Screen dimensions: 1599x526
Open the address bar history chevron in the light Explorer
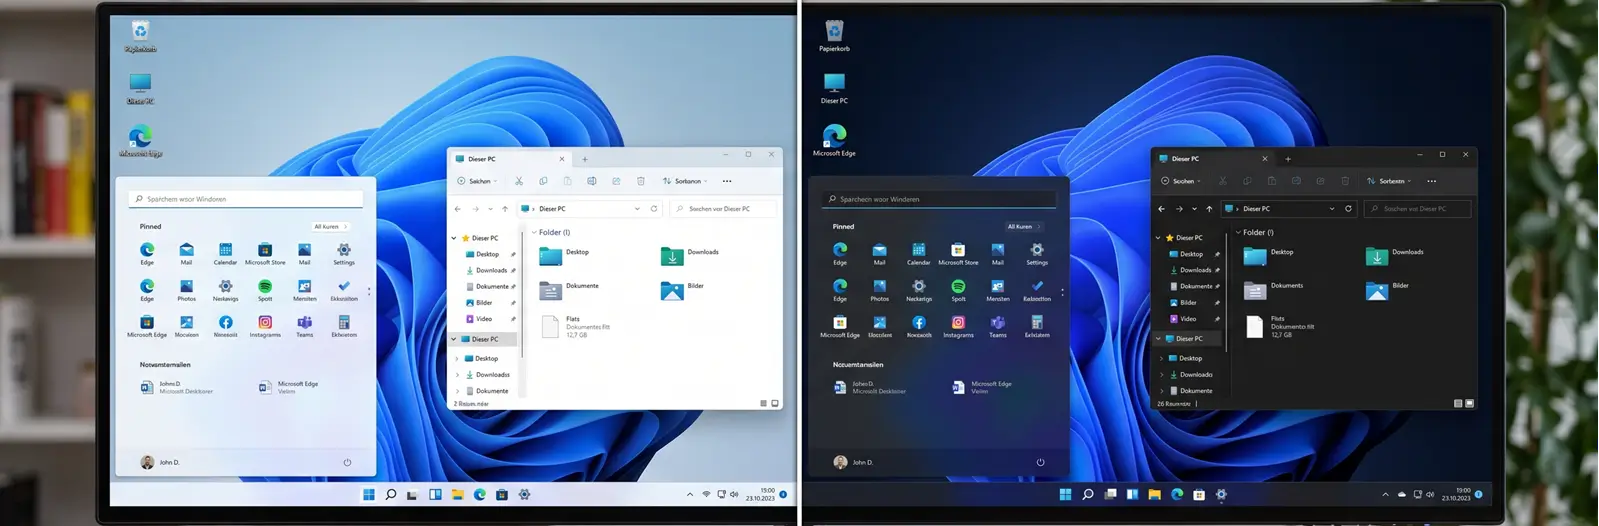pyautogui.click(x=637, y=209)
